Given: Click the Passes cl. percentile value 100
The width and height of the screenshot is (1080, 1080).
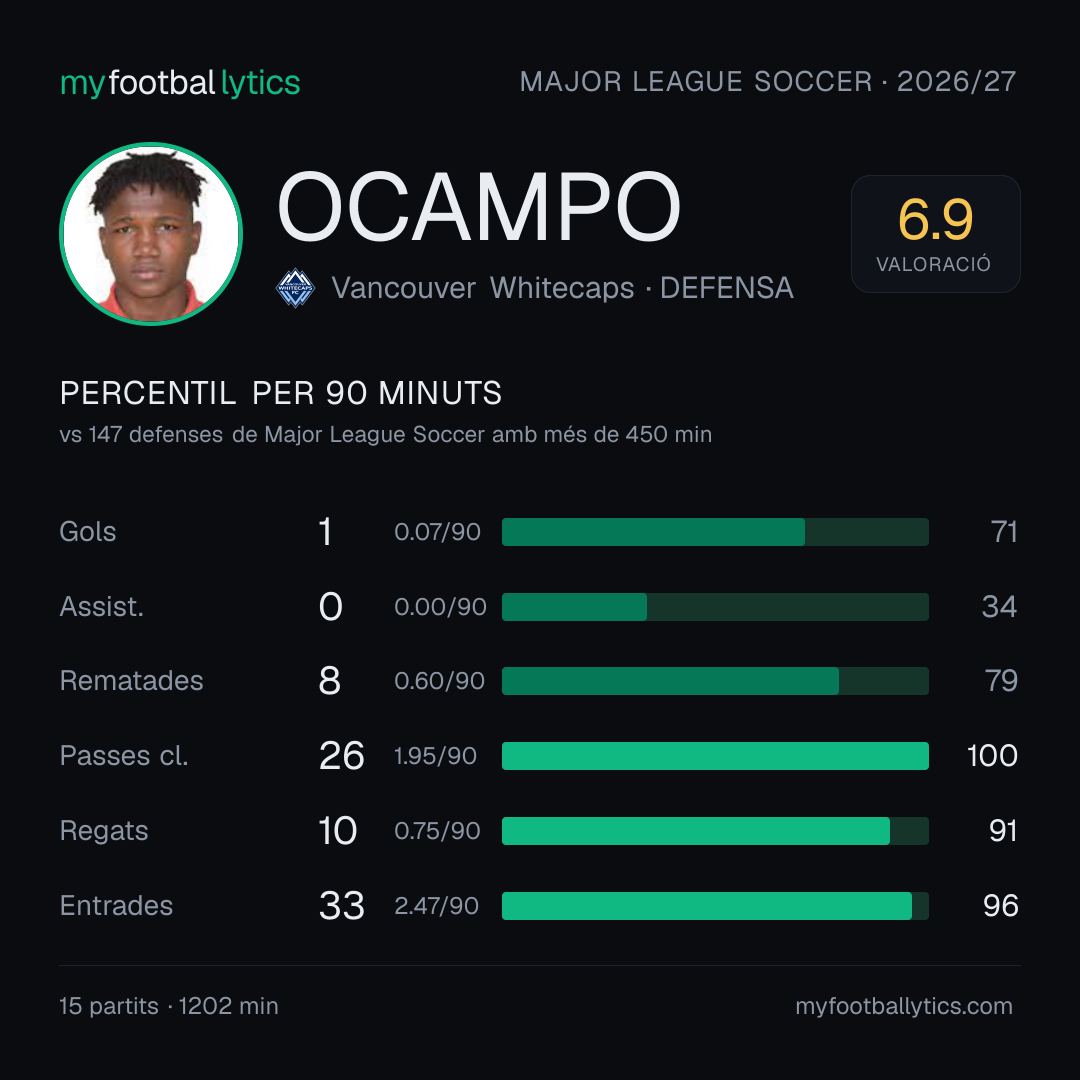Looking at the screenshot, I should tap(992, 756).
